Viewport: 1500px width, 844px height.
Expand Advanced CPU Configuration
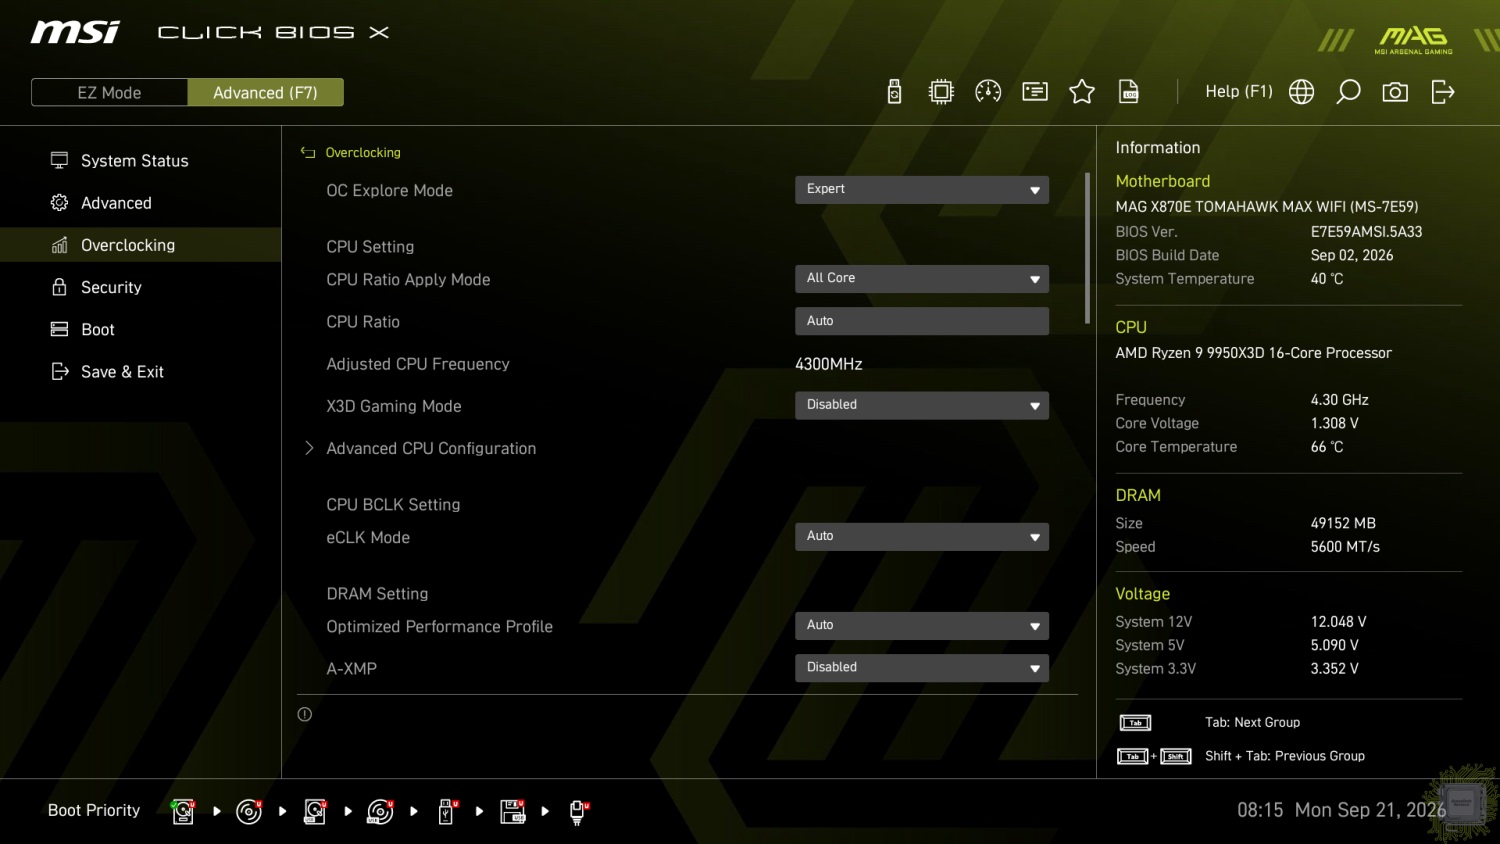(x=430, y=448)
